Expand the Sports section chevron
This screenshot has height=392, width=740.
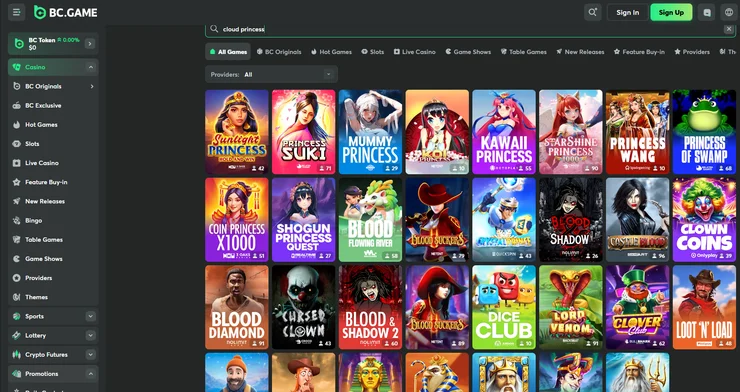pos(91,317)
